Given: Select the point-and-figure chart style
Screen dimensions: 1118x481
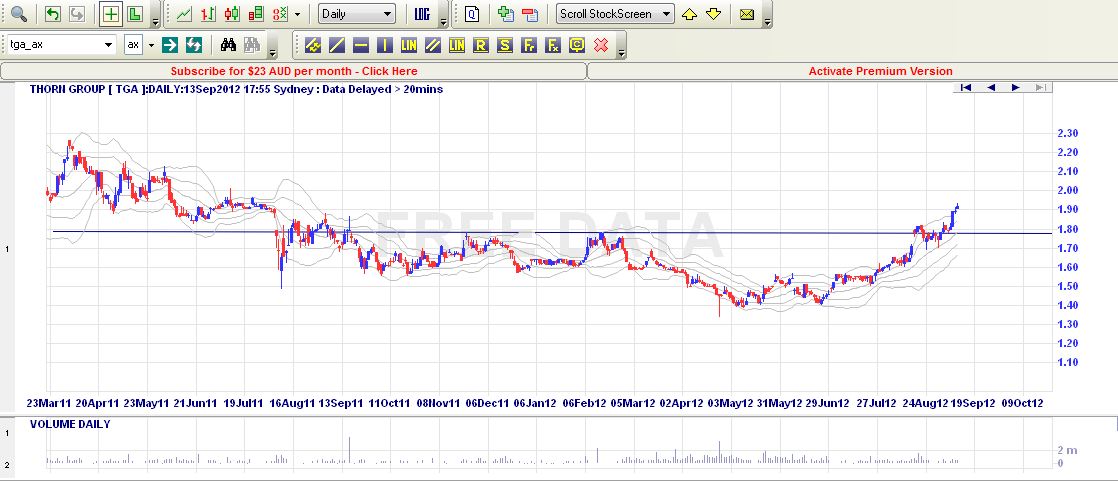Looking at the screenshot, I should pos(280,13).
